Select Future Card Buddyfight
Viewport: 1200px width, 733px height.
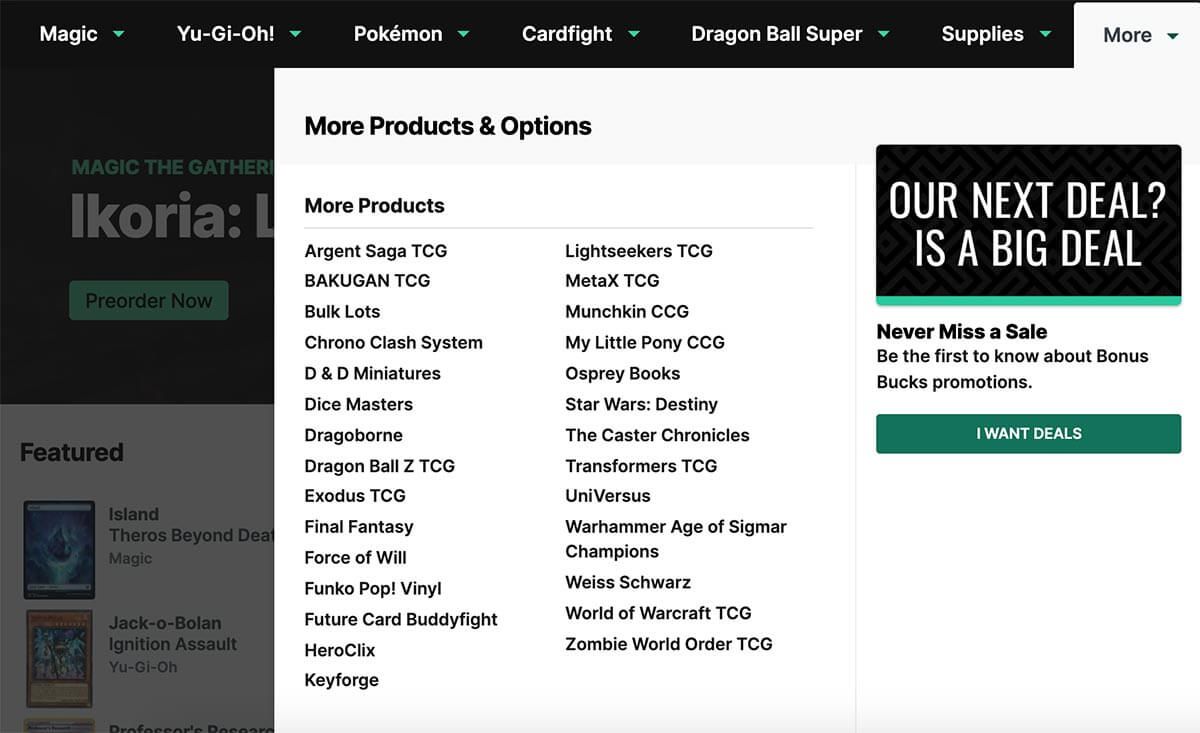pos(401,620)
